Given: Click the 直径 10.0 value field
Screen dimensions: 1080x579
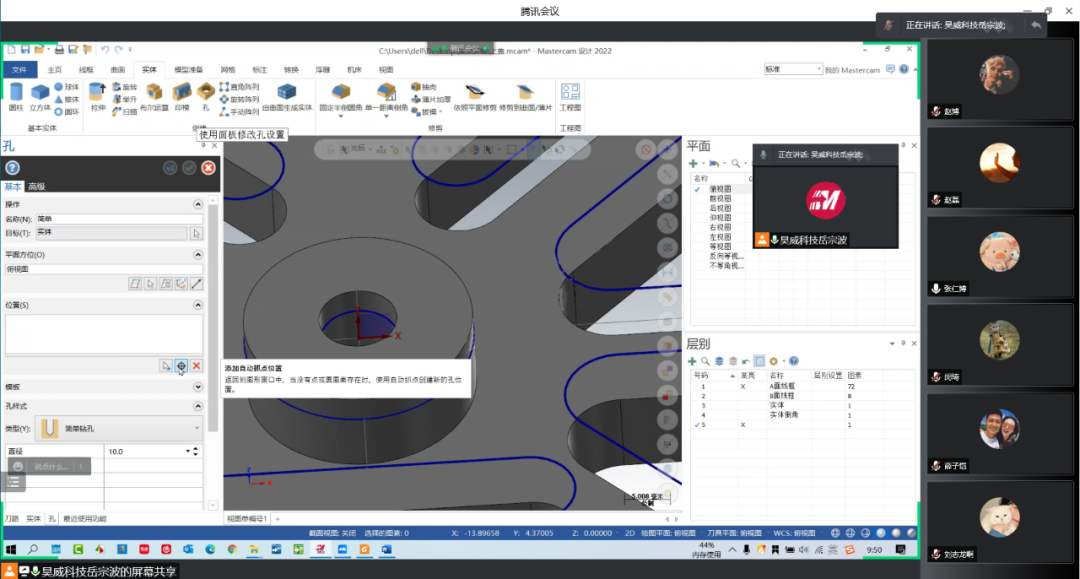Looking at the screenshot, I should click(144, 452).
